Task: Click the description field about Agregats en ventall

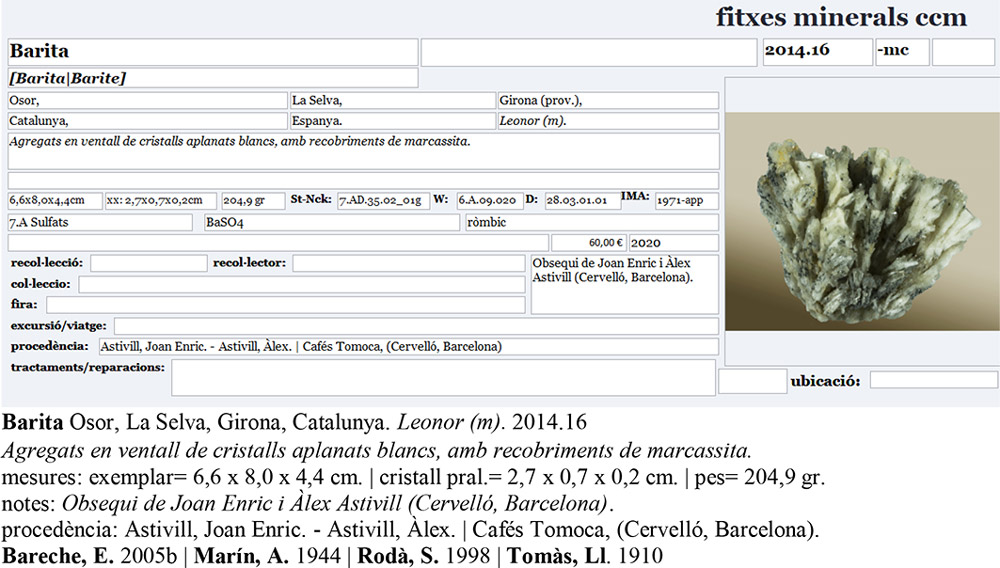Action: pos(364,151)
